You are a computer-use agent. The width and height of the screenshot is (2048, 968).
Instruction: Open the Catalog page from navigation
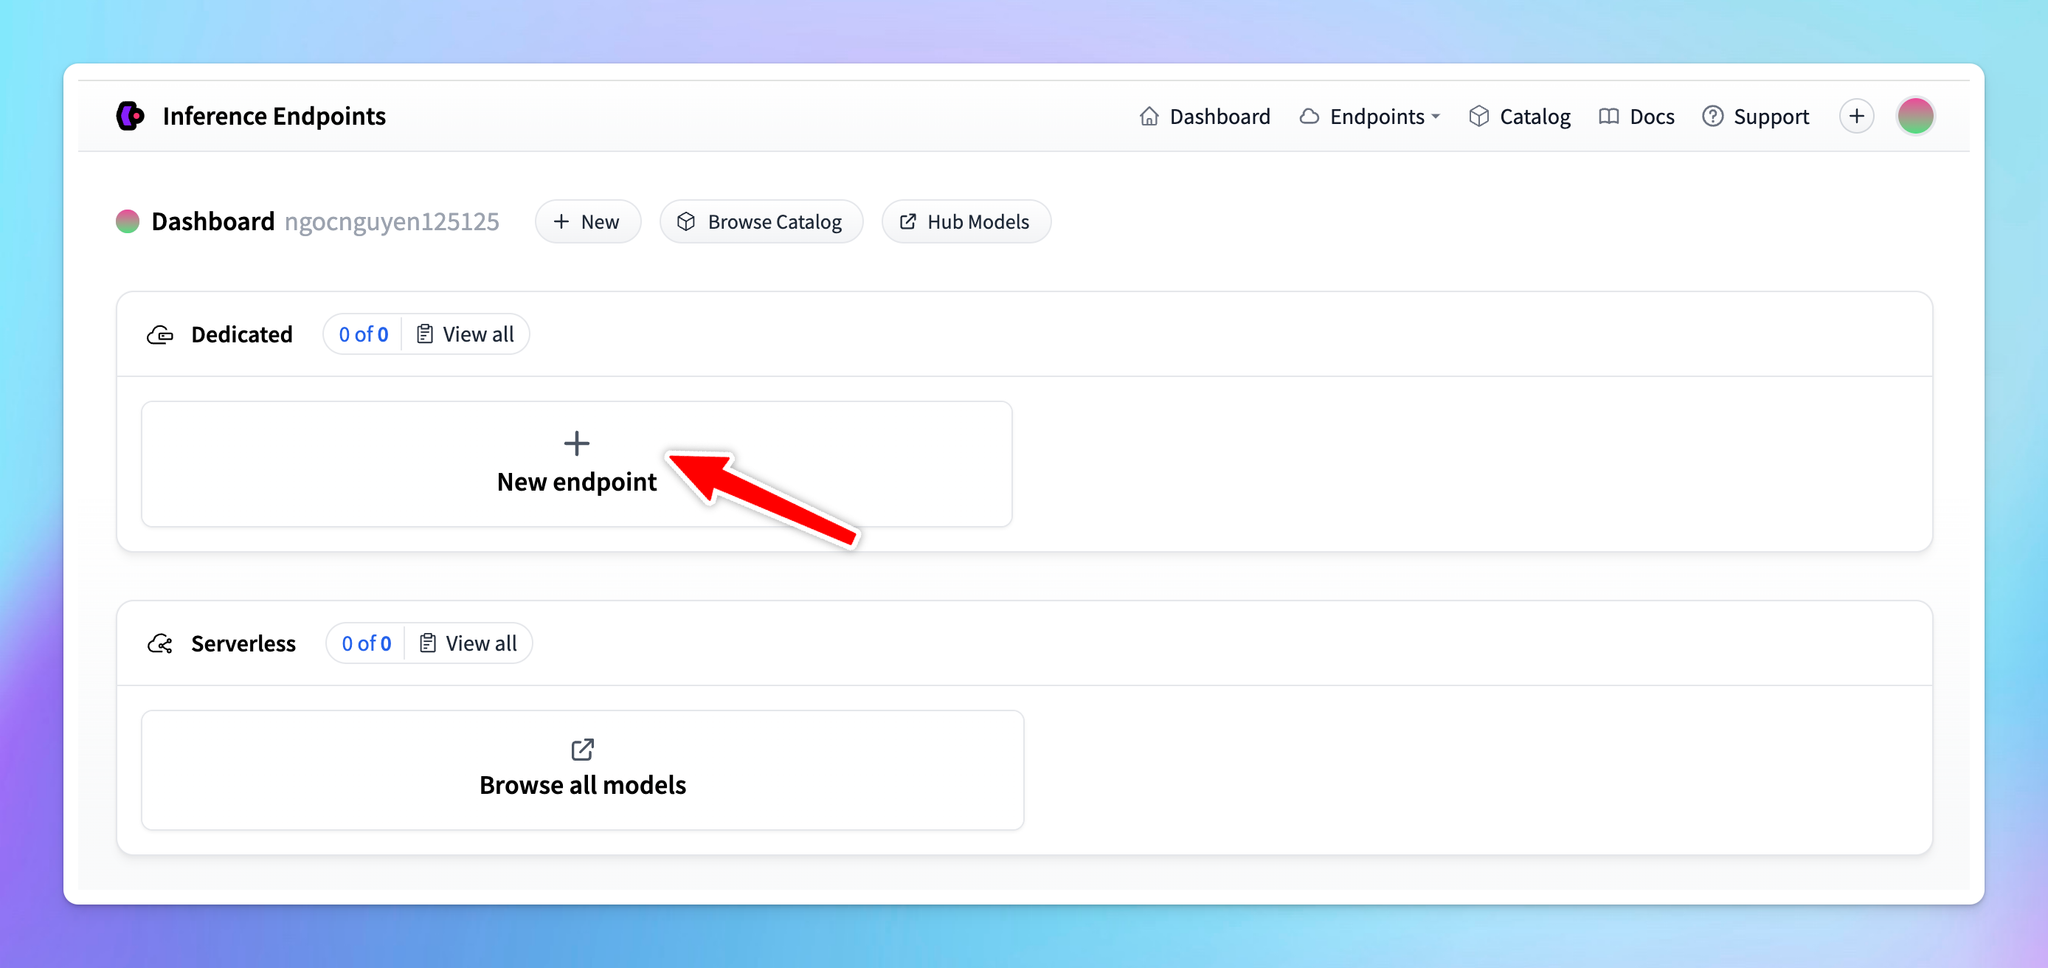click(1520, 116)
